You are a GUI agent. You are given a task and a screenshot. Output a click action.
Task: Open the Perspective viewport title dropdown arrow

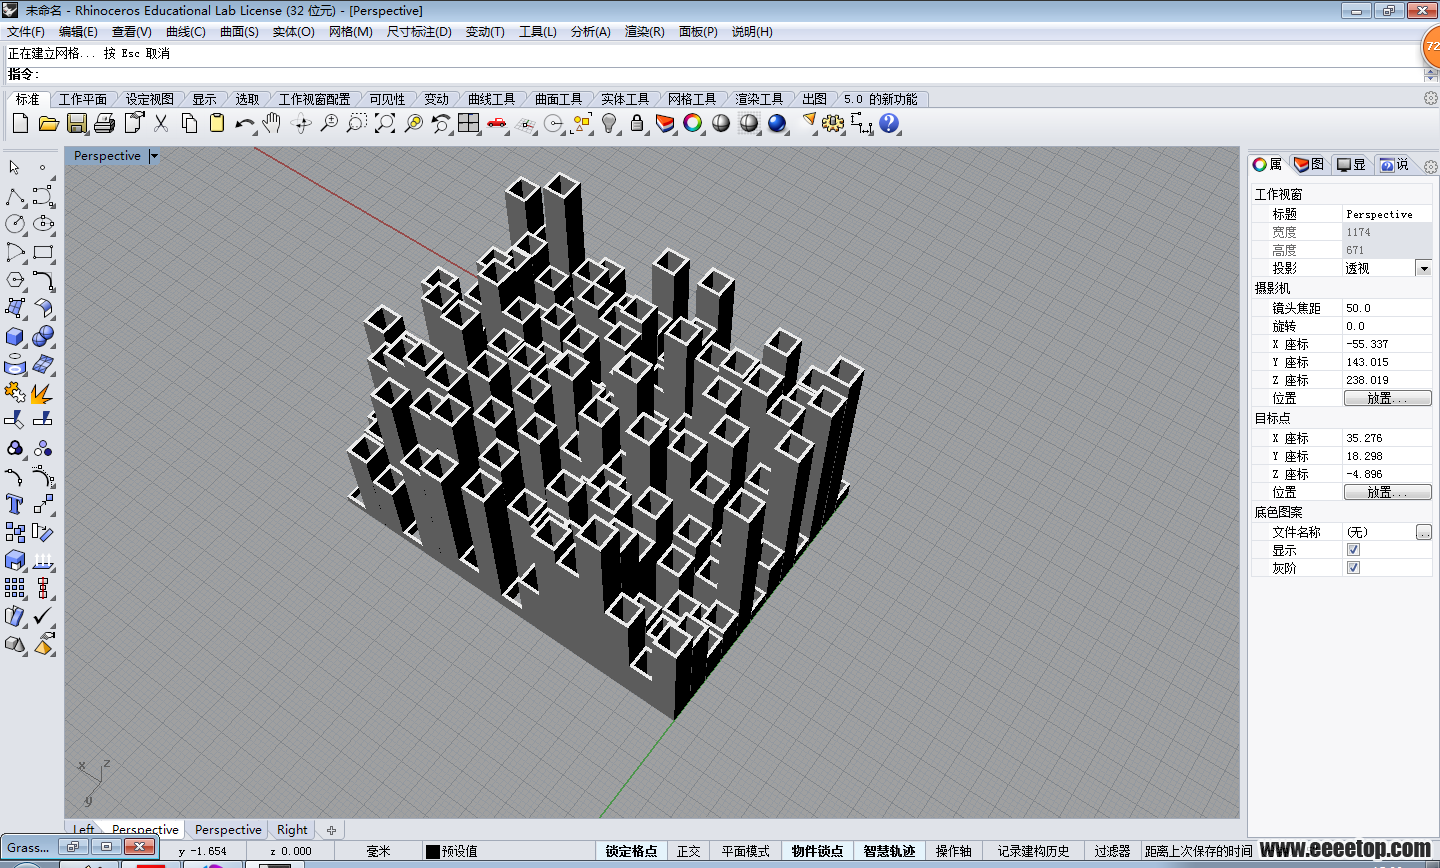(154, 156)
